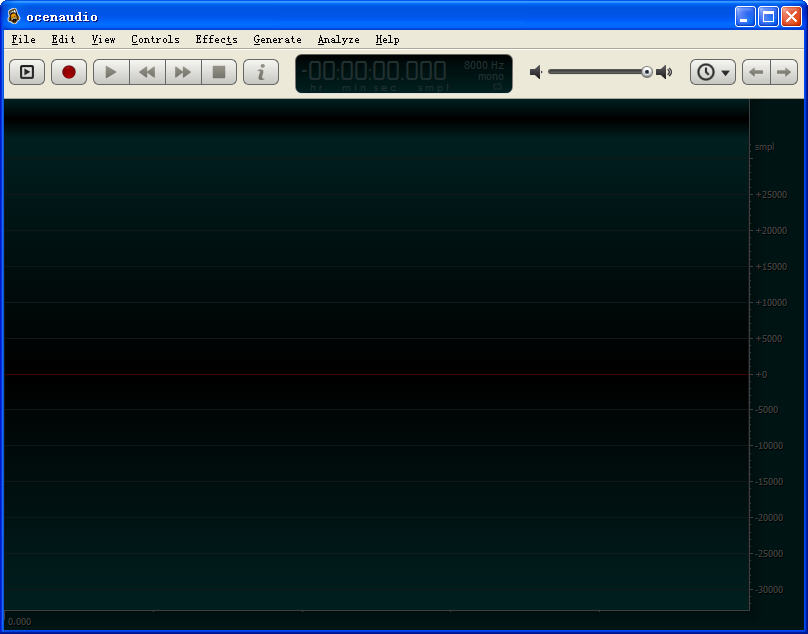Click the +25000 amplitude scale value
808x634 pixels.
tap(771, 194)
